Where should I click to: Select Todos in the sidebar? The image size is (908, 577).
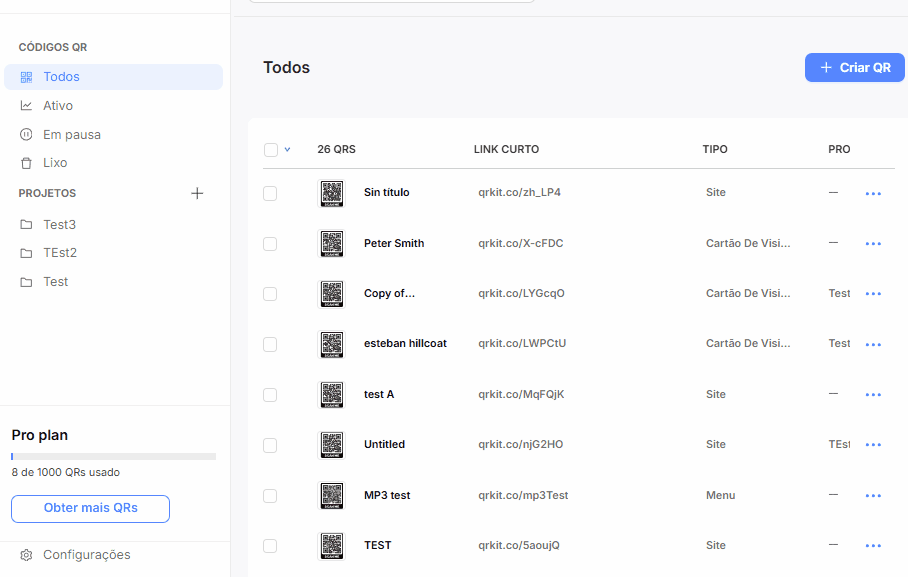coord(61,77)
